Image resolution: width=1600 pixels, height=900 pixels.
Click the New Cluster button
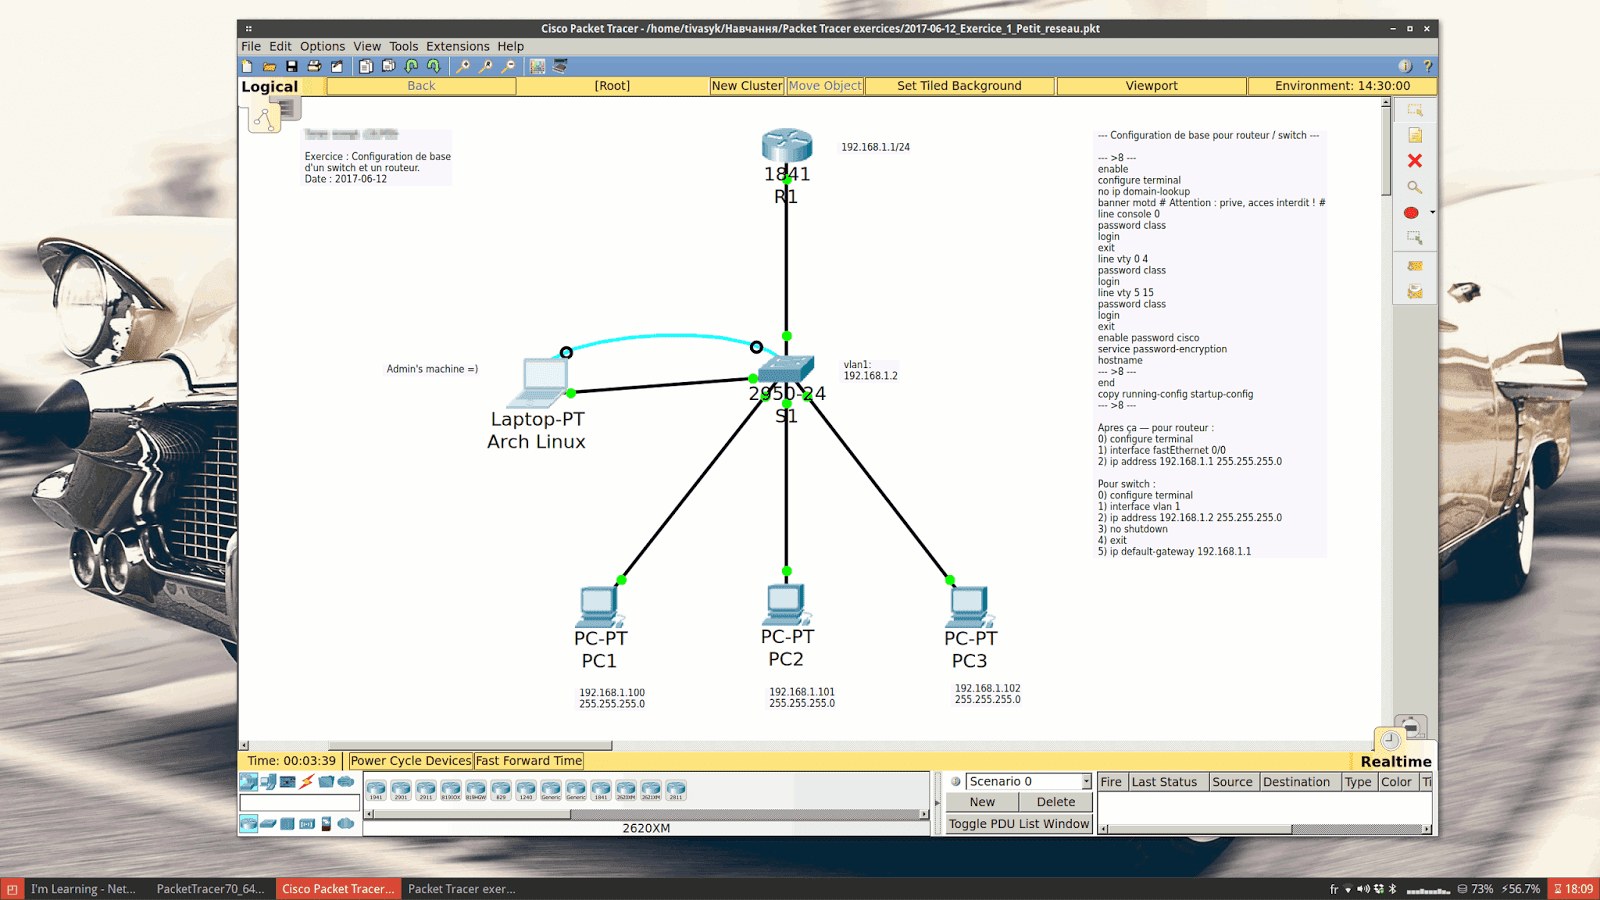pos(747,86)
